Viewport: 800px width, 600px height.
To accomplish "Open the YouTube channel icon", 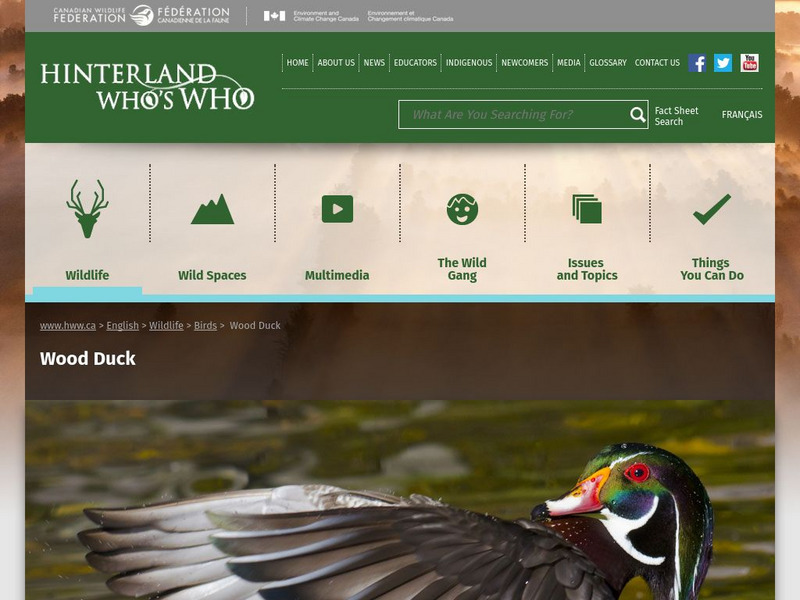I will coord(747,62).
